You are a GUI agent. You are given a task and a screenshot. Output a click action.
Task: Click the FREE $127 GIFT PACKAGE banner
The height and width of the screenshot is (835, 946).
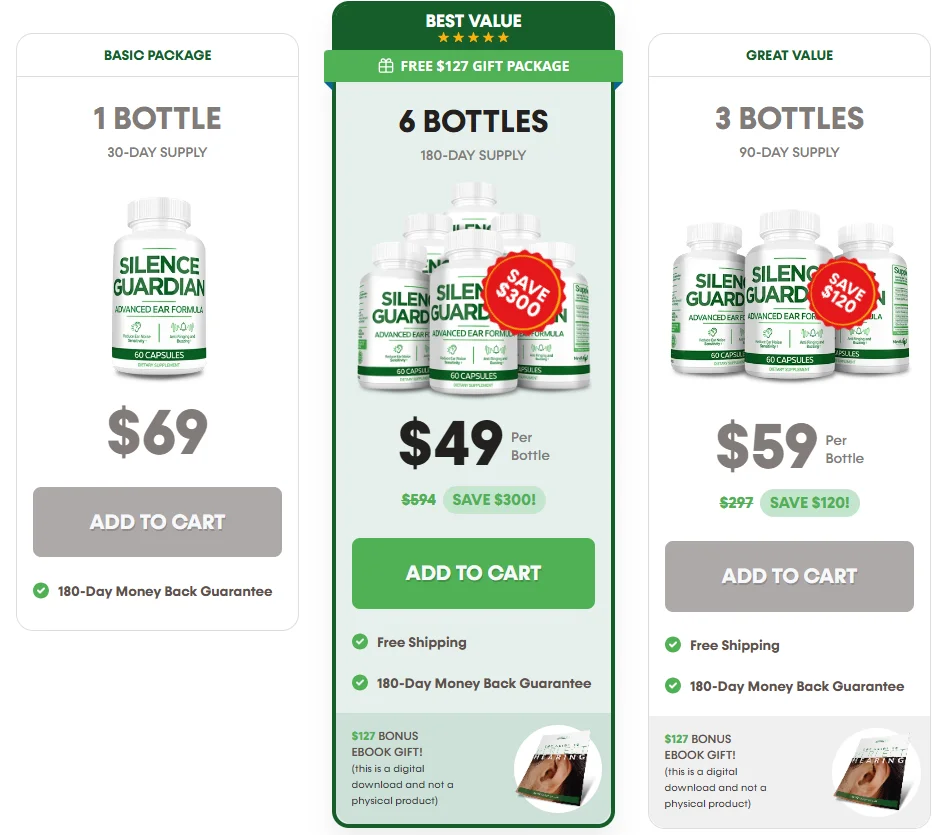474,66
